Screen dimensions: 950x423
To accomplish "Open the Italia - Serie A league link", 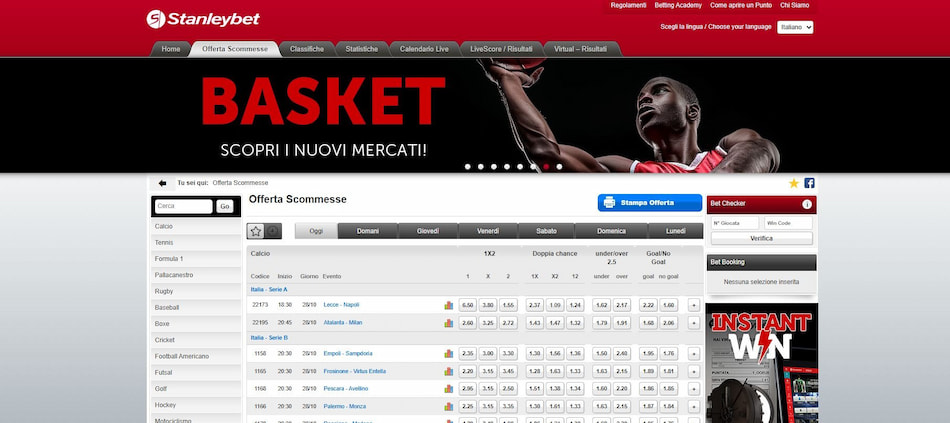I will click(x=269, y=290).
